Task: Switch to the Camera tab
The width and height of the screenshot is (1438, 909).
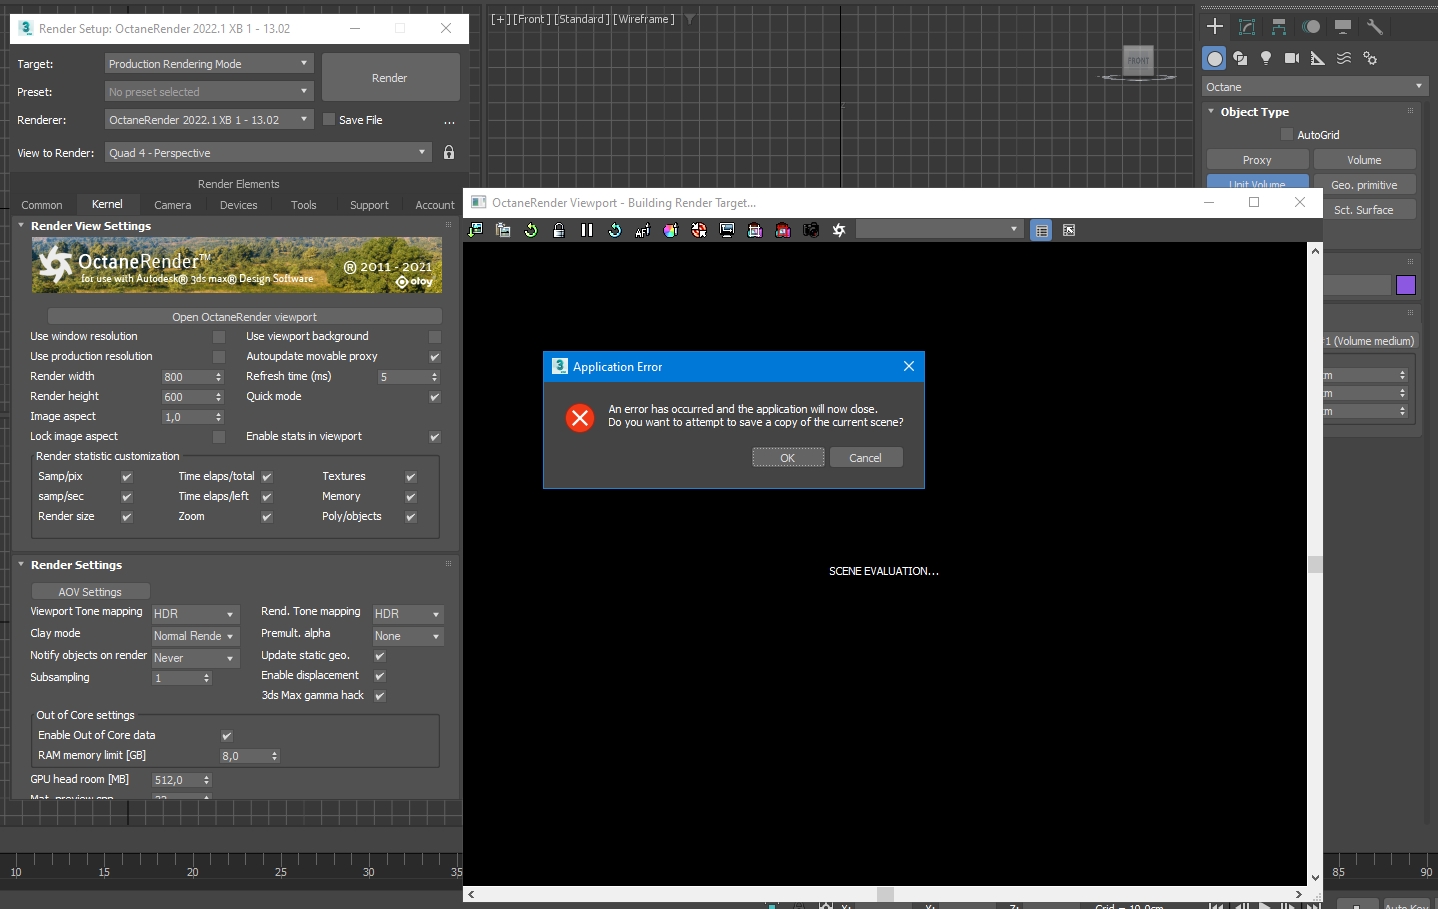Action: click(172, 205)
